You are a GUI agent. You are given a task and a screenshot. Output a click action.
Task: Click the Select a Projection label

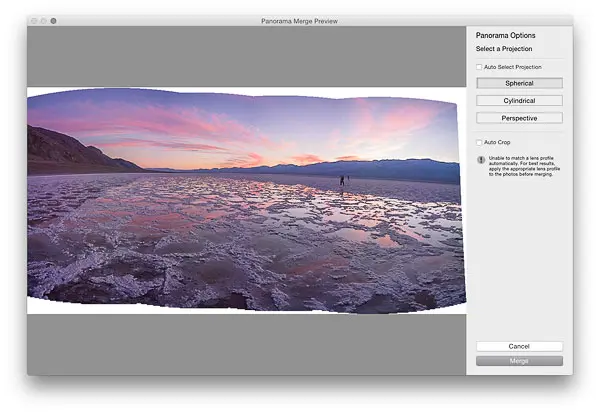[x=504, y=49]
